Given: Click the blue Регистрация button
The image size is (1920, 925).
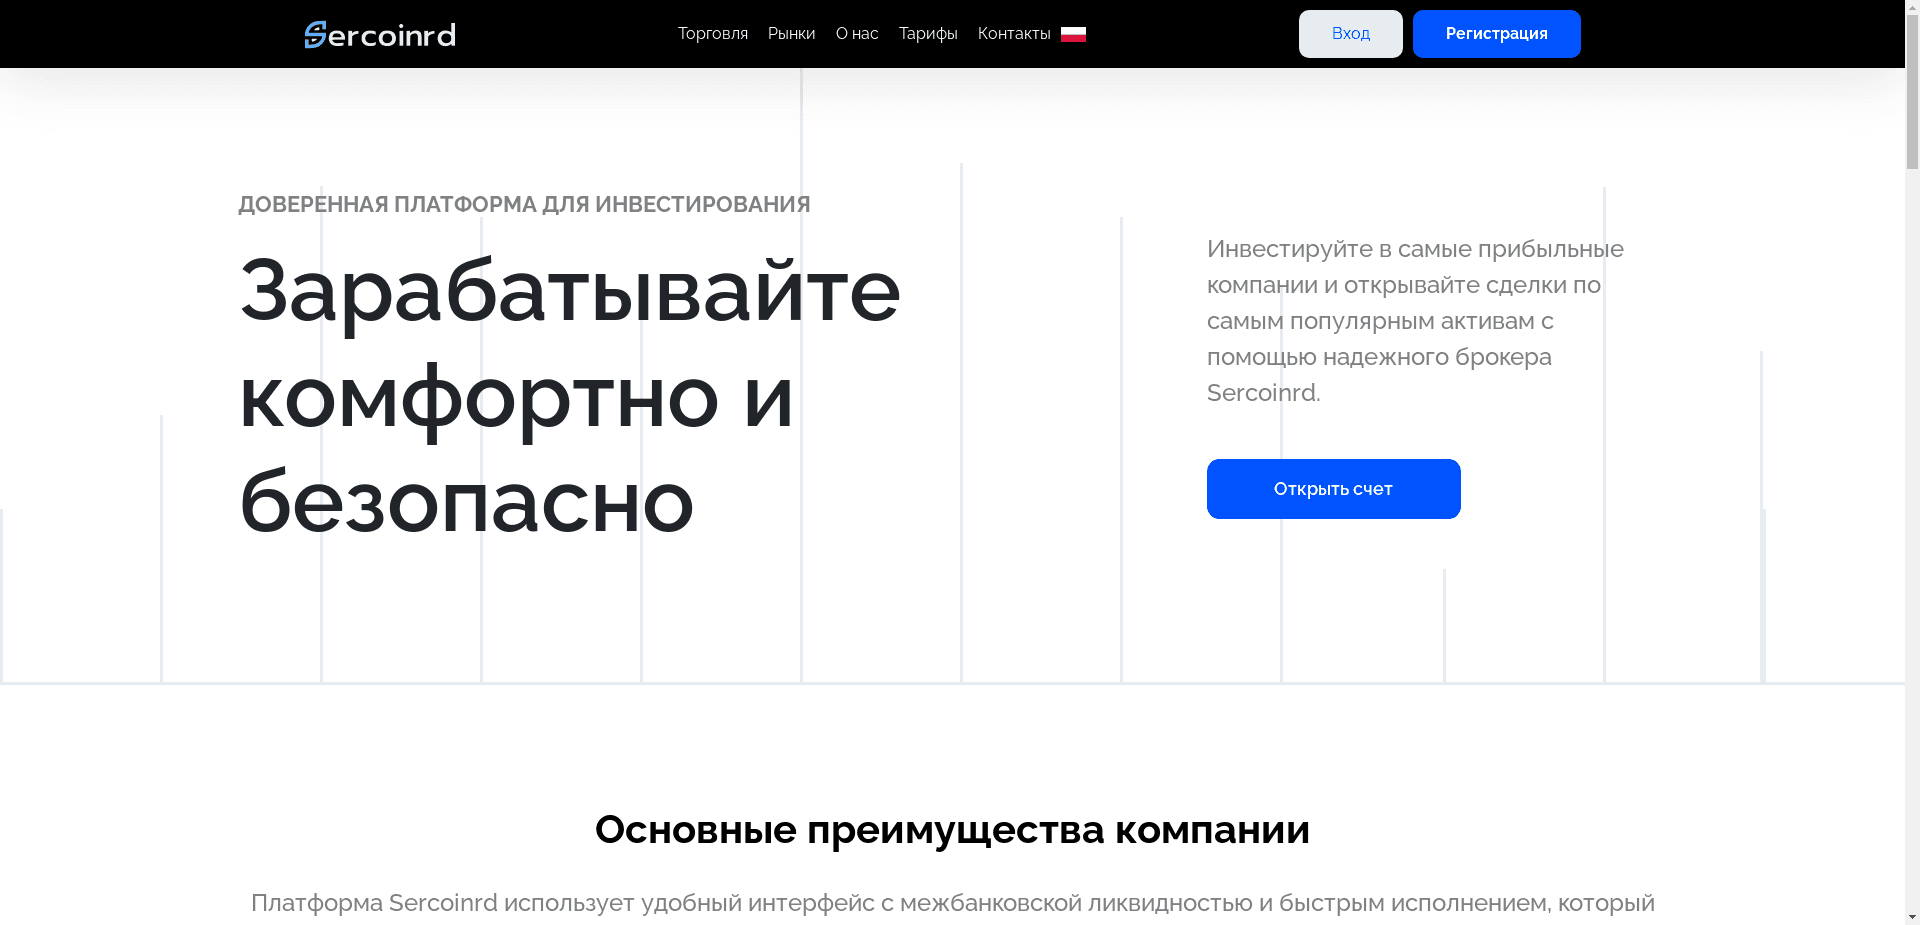Looking at the screenshot, I should click(1496, 33).
